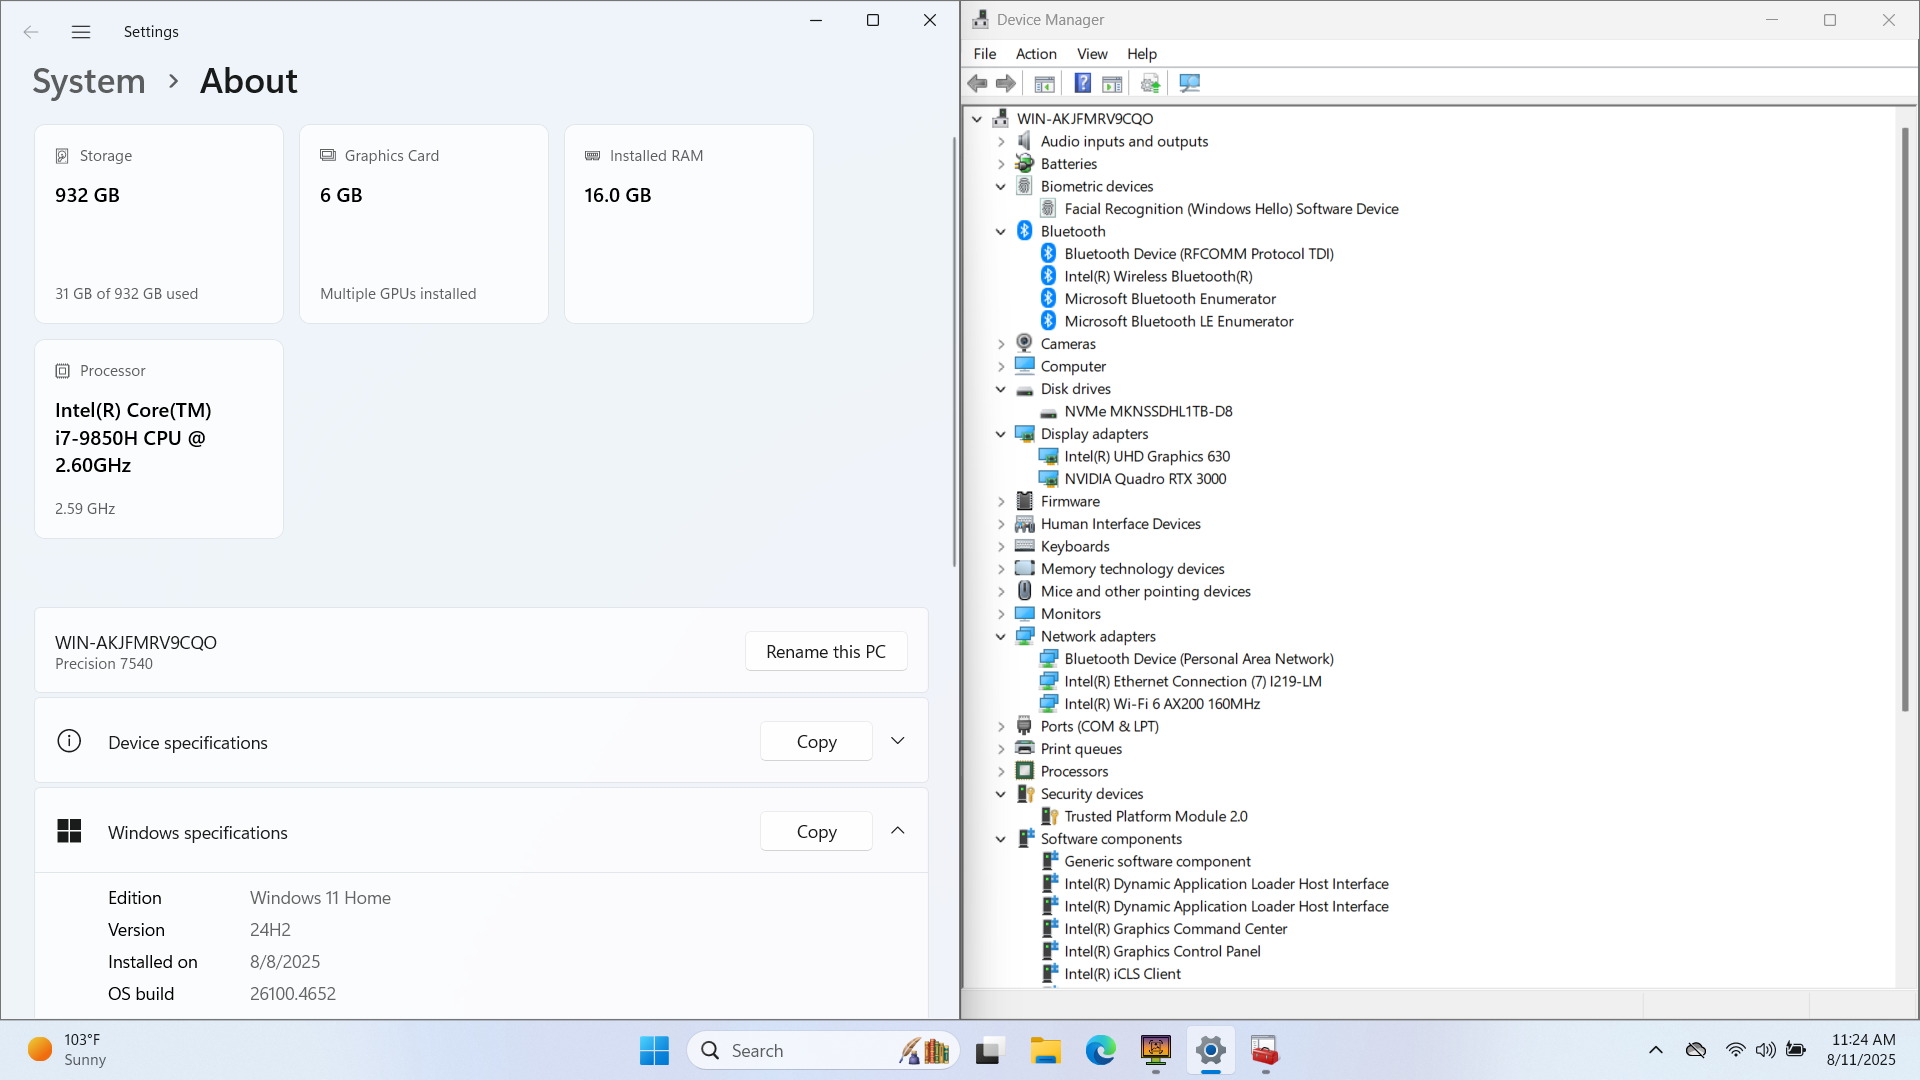The width and height of the screenshot is (1920, 1080).
Task: Expand the Cameras category
Action: tap(1000, 344)
